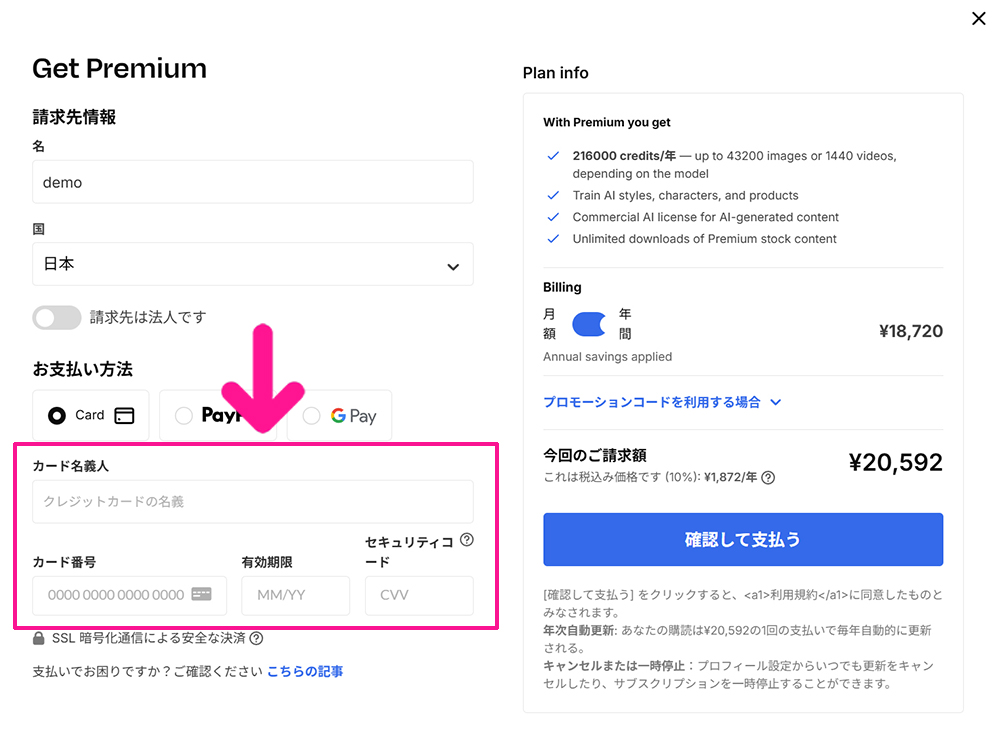Open the 国 country dropdown showing 日本

coord(253,264)
